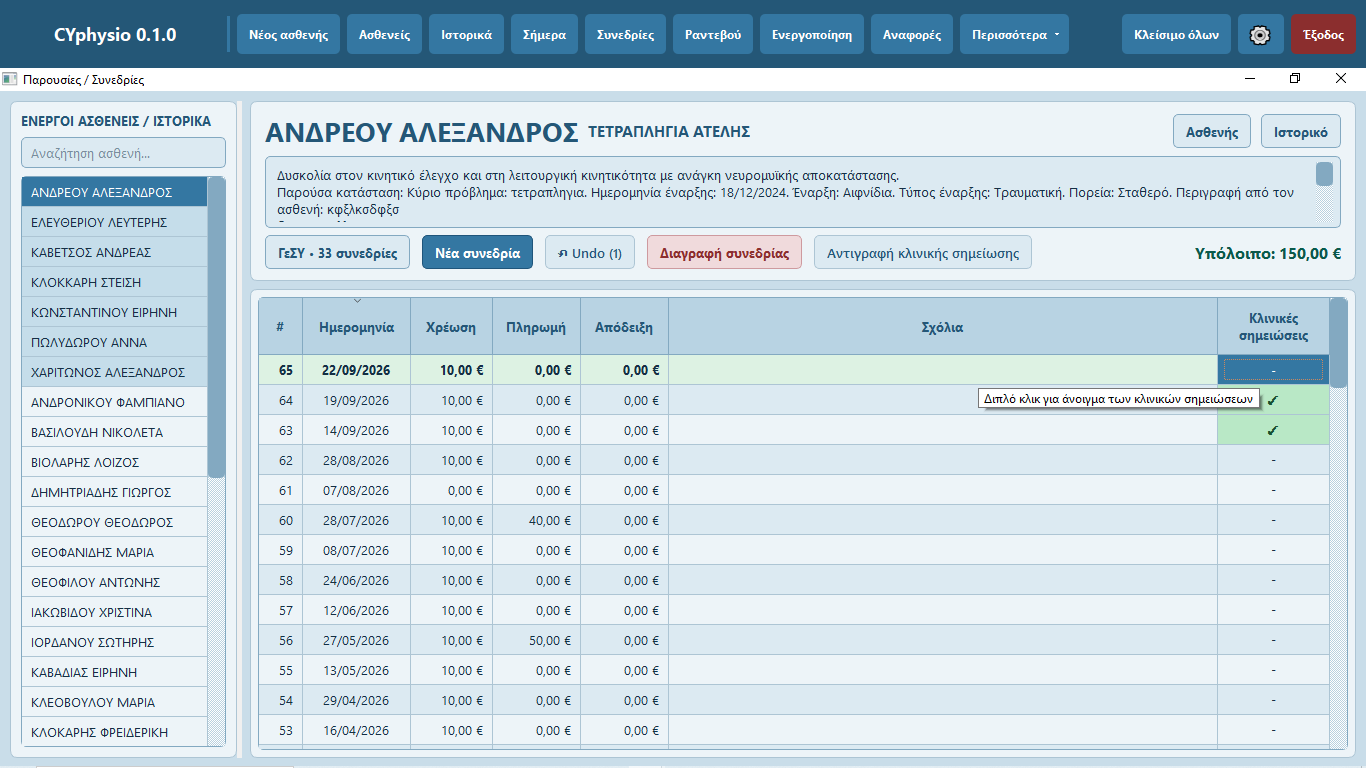This screenshot has width=1366, height=768.
Task: Click the Σχόλια column header
Action: point(942,327)
